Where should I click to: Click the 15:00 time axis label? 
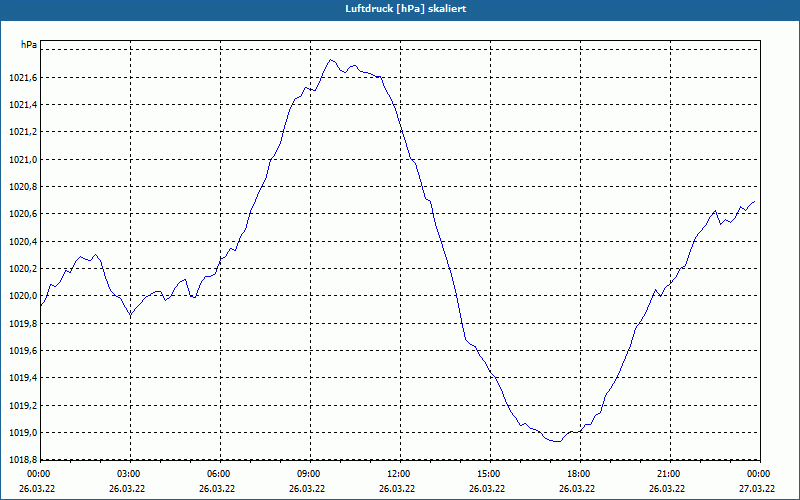click(489, 474)
